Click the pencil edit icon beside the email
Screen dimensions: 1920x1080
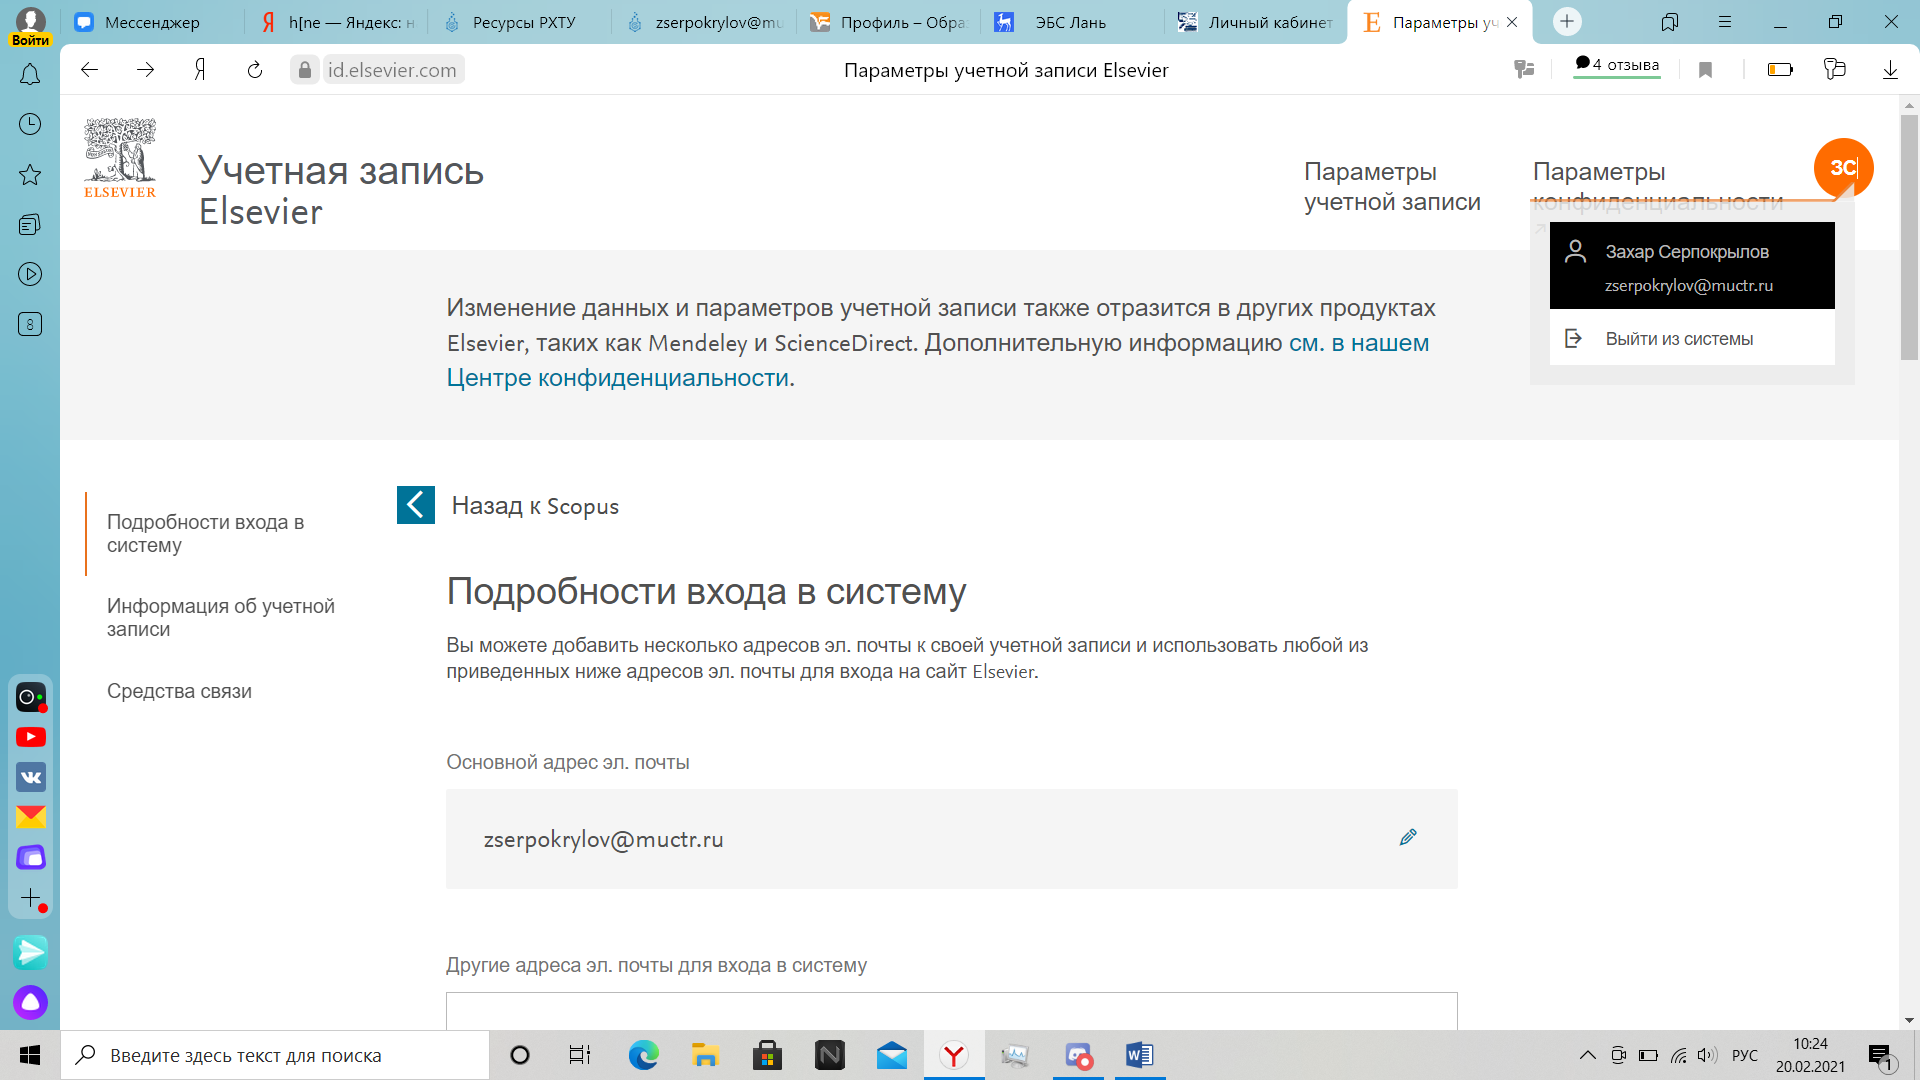[1408, 837]
